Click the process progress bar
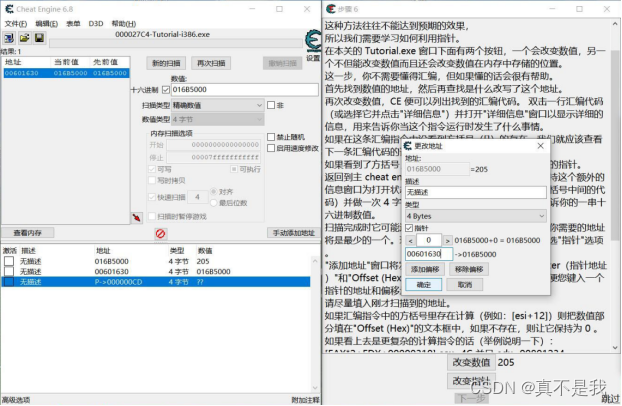Viewport: 622px width, 406px height. 176,43
